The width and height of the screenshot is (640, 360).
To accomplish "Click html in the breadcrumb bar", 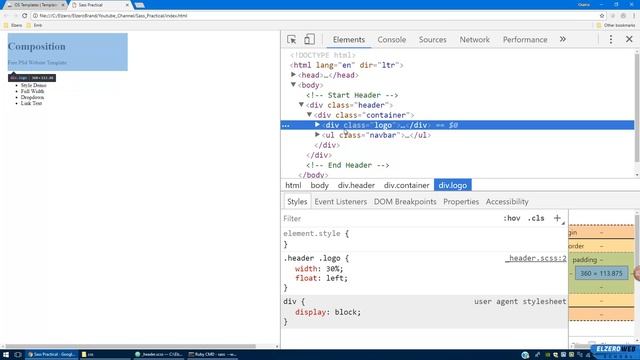I will click(293, 185).
